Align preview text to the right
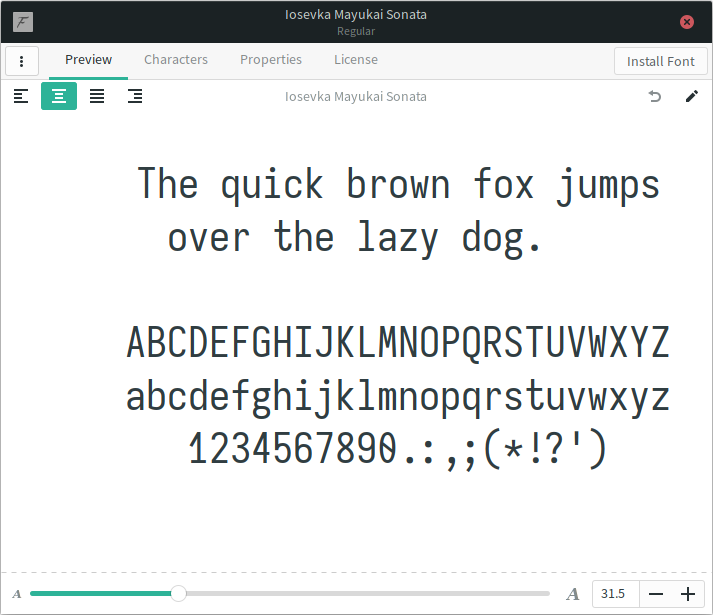 coord(135,96)
